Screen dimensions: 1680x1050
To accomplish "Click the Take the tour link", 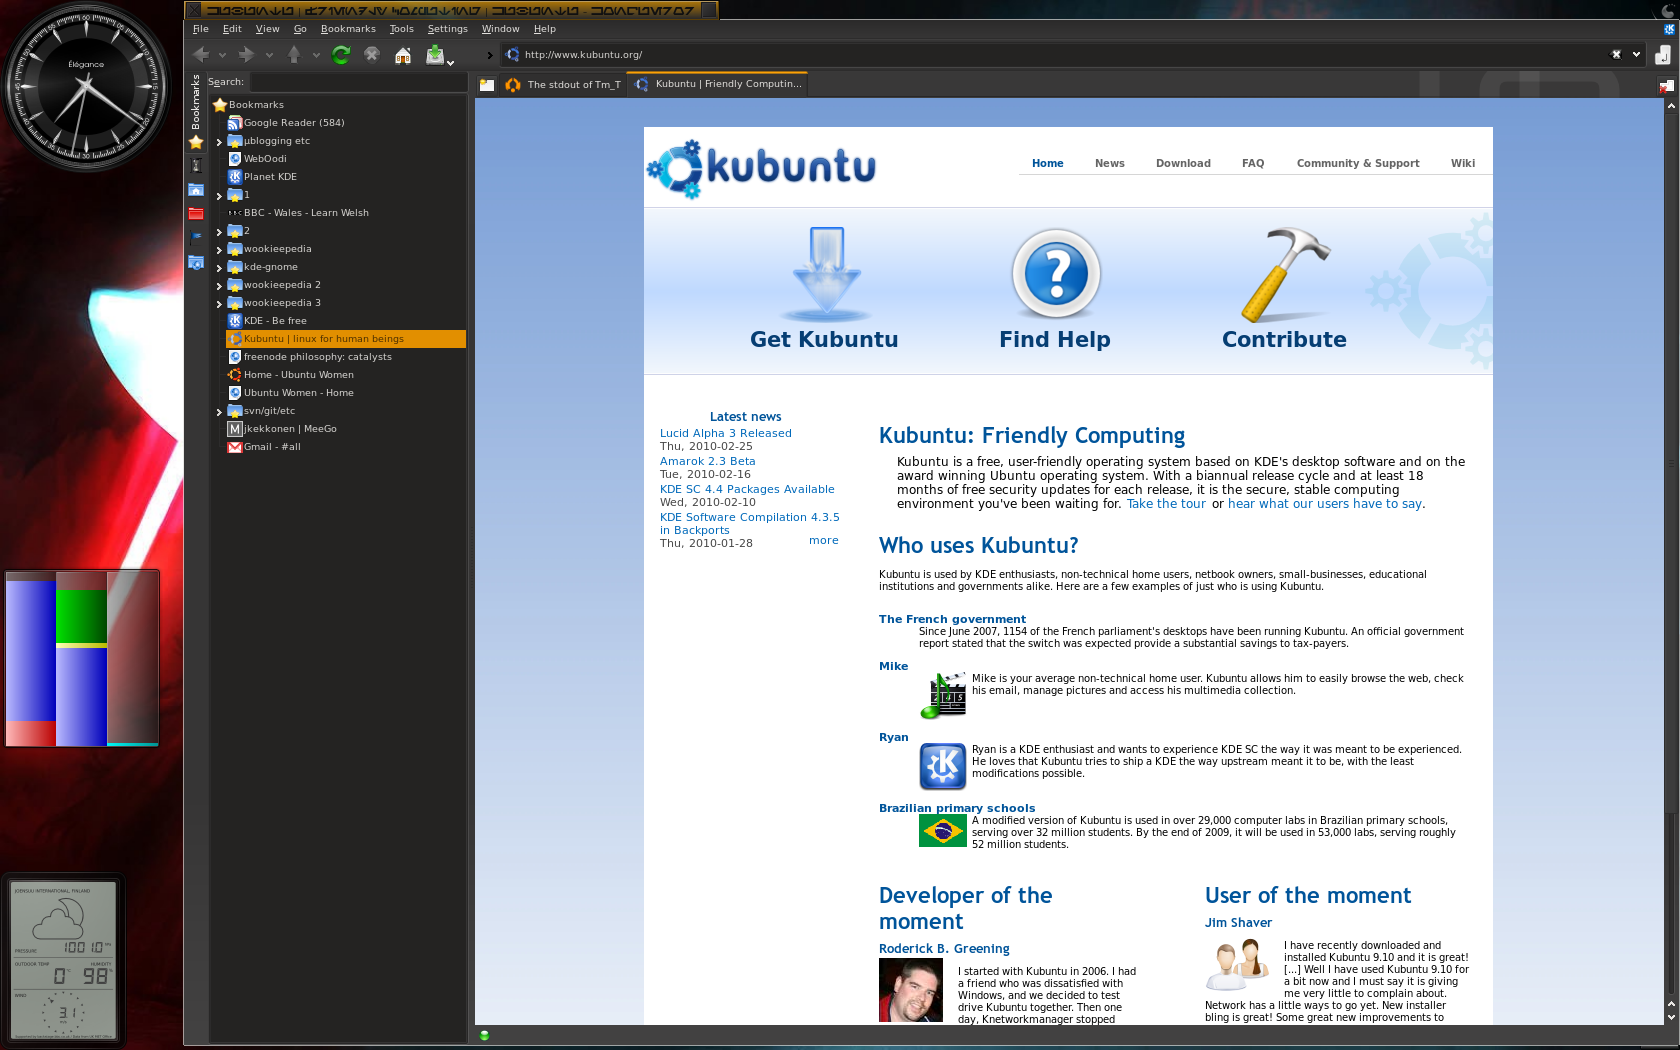I will 1166,504.
